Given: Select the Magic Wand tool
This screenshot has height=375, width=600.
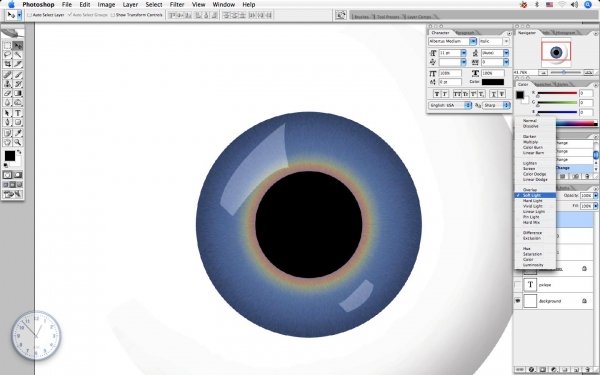Looking at the screenshot, I should click(18, 55).
